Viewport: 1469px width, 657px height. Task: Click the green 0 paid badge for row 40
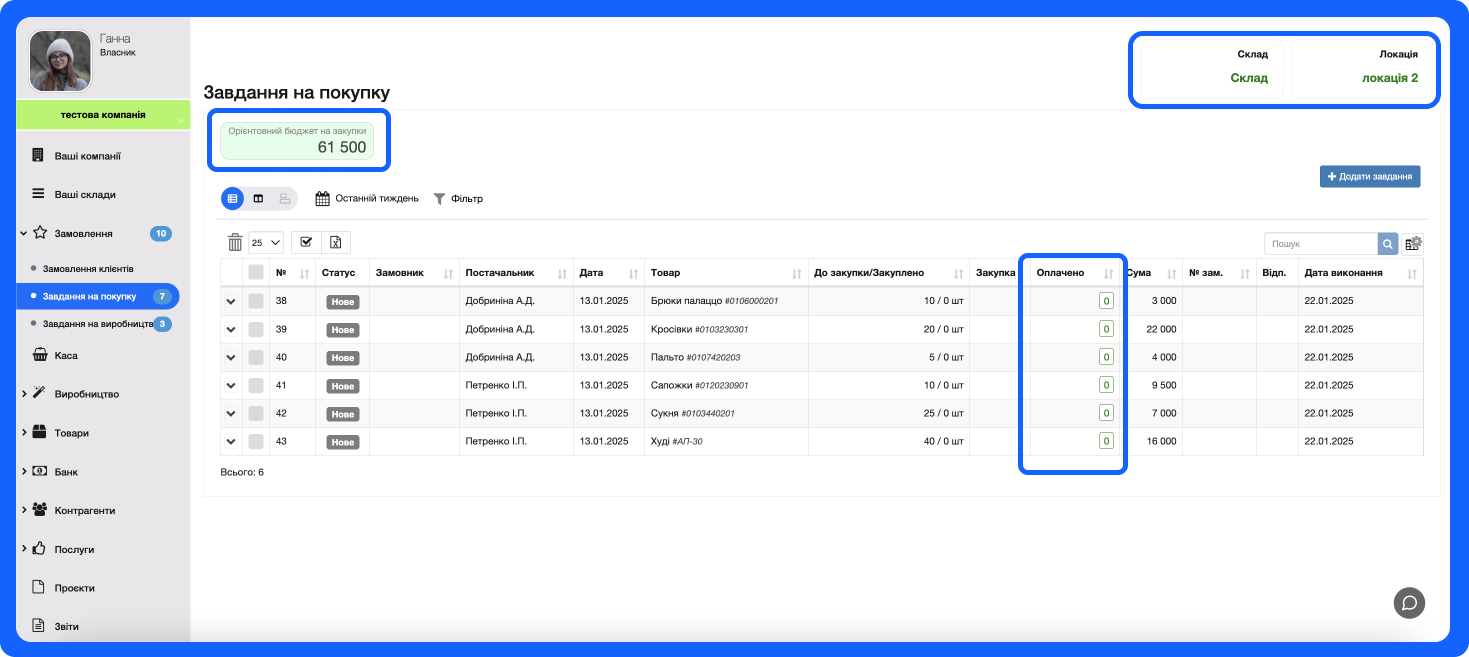click(1106, 357)
